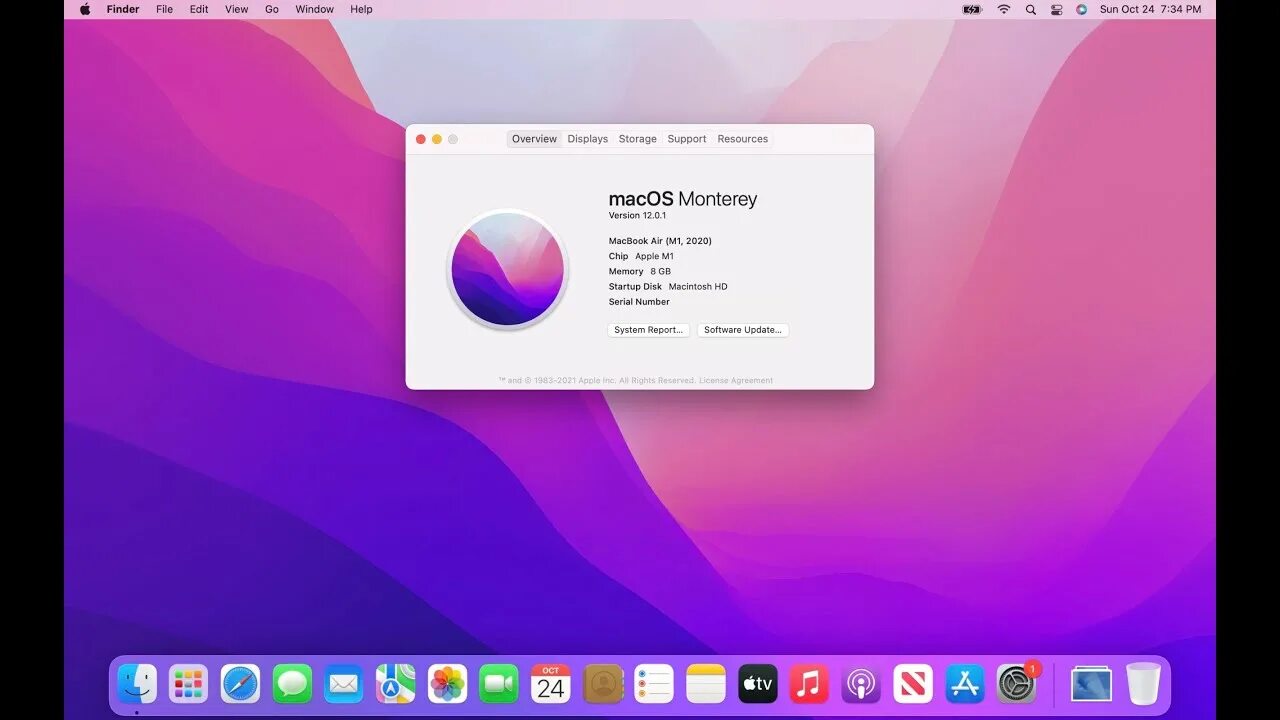Switch to the Displays tab

[x=588, y=139]
